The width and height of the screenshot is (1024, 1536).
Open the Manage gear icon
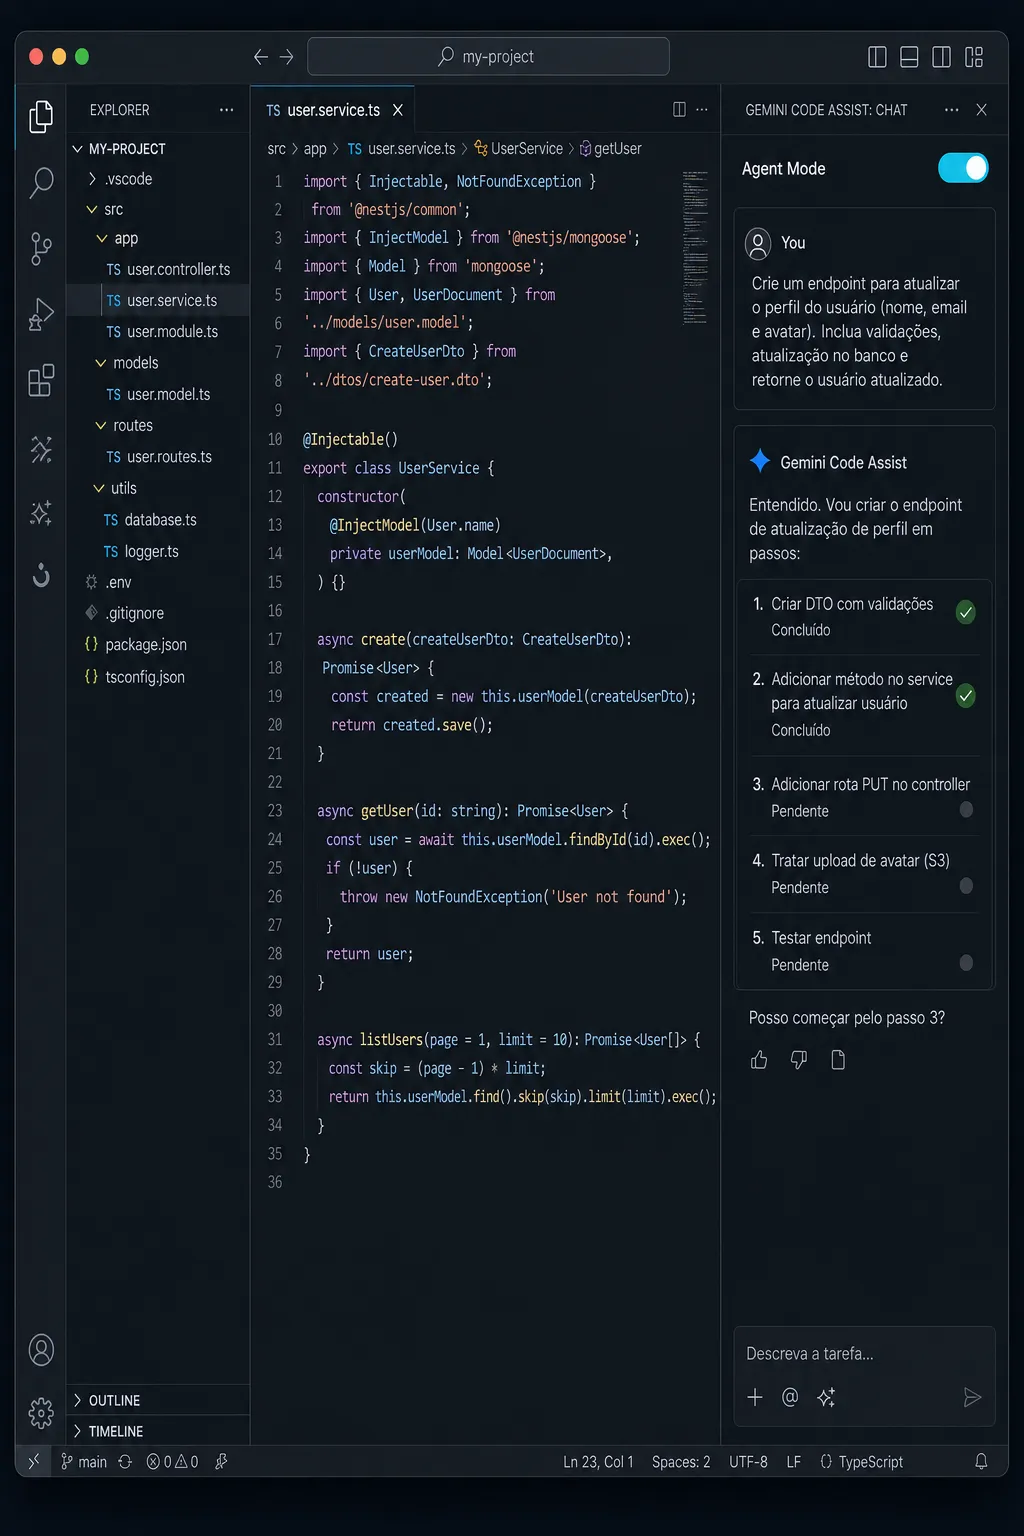[x=41, y=1413]
